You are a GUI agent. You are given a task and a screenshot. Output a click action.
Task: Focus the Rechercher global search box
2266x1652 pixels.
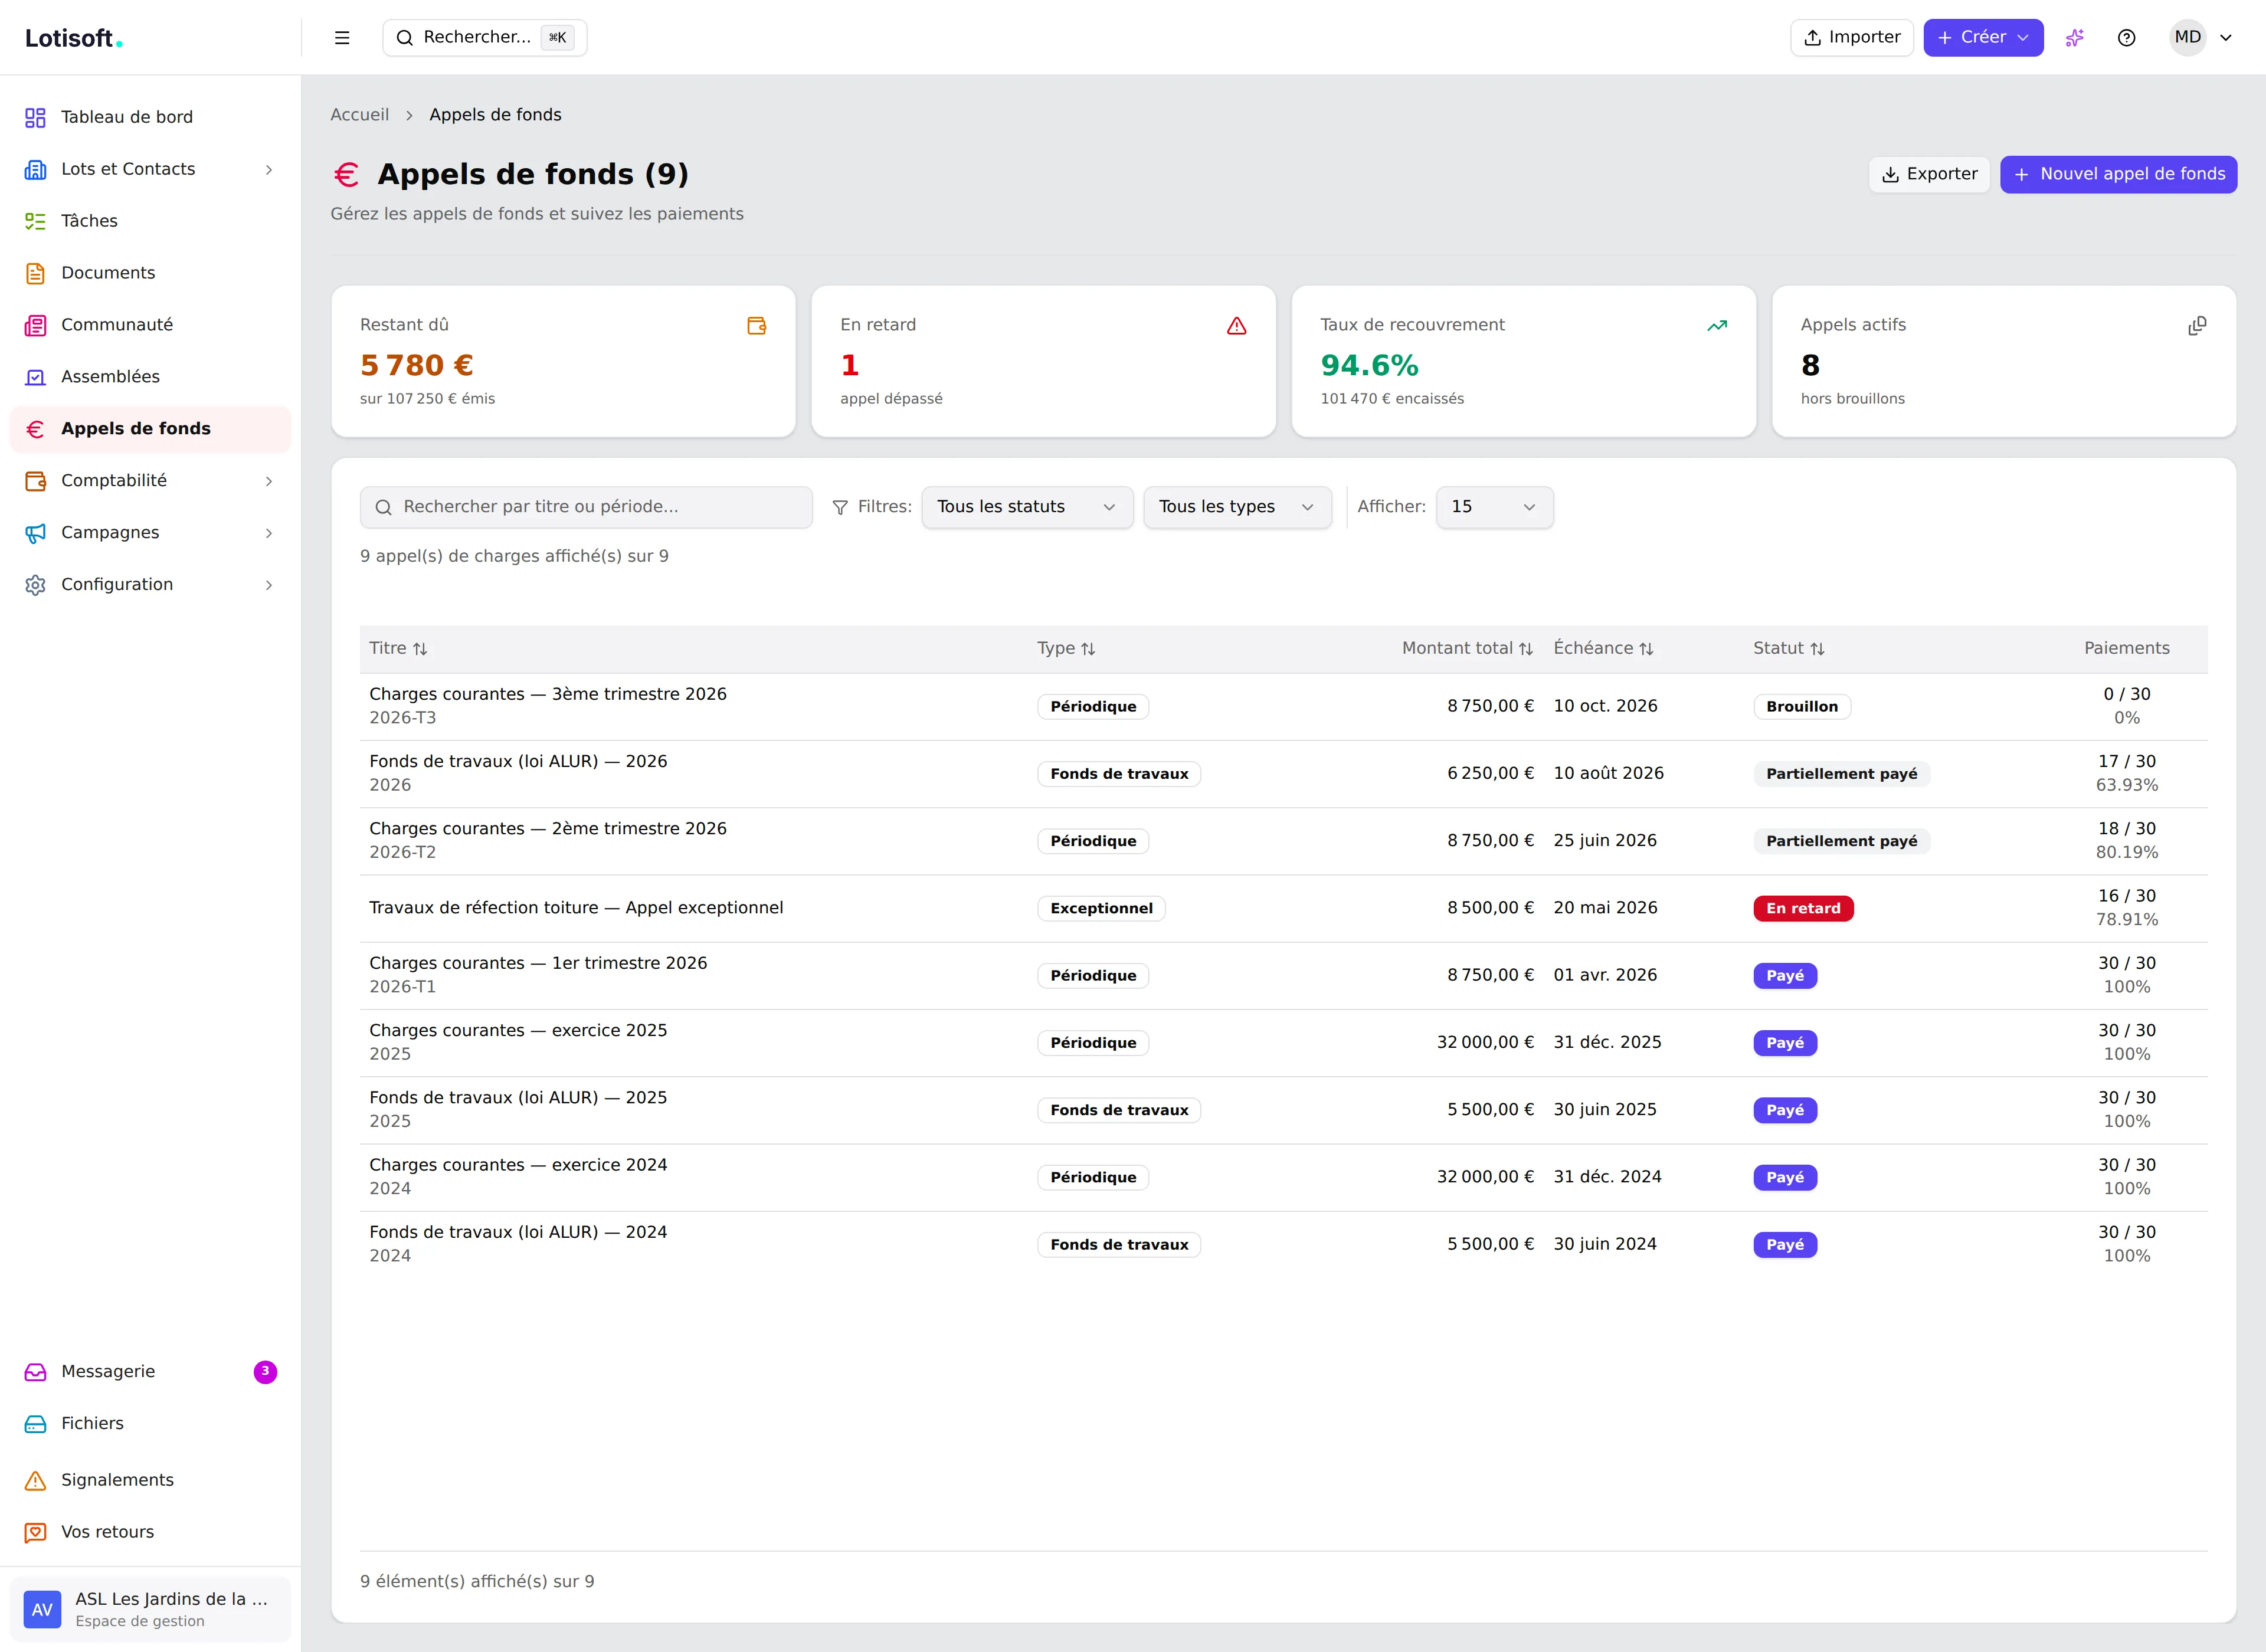(x=485, y=38)
